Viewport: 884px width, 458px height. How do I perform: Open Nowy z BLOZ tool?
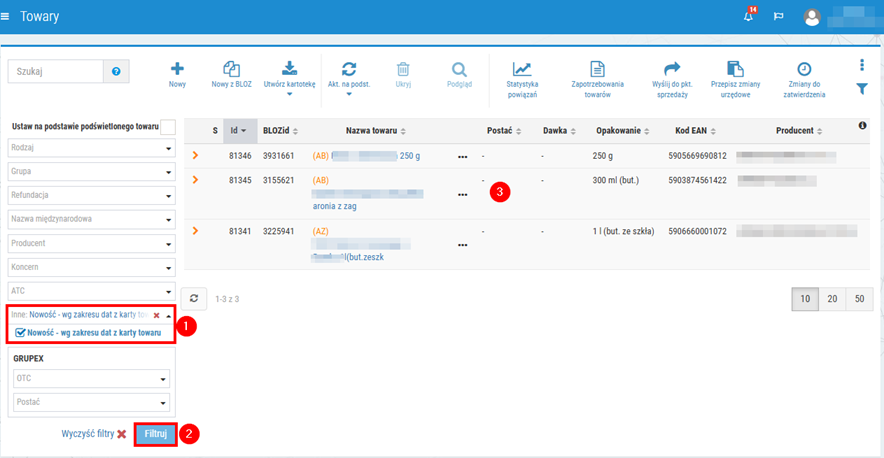231,69
